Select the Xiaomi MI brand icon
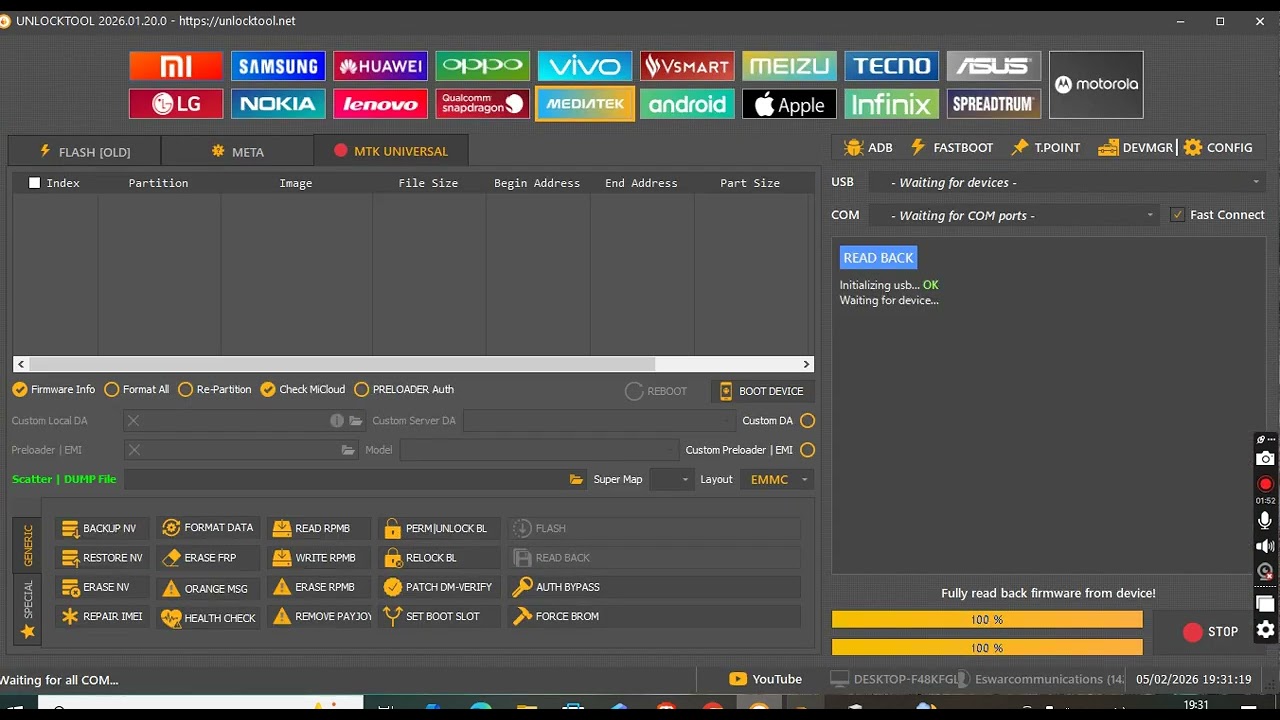Viewport: 1280px width, 720px height. 176,66
